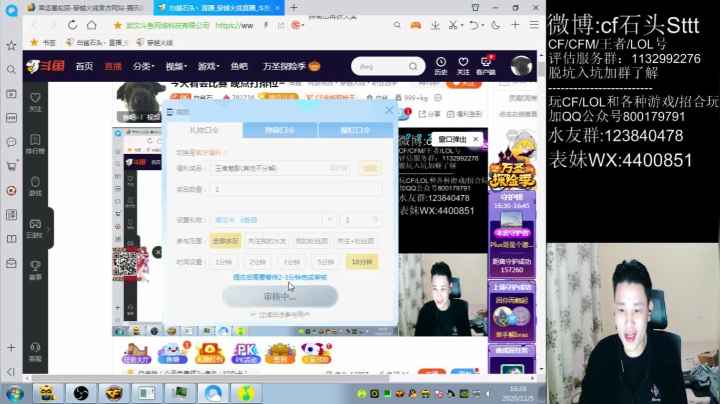Select 我的粉丝团 participation range
Image resolution: width=720 pixels, height=404 pixels.
tap(311, 241)
